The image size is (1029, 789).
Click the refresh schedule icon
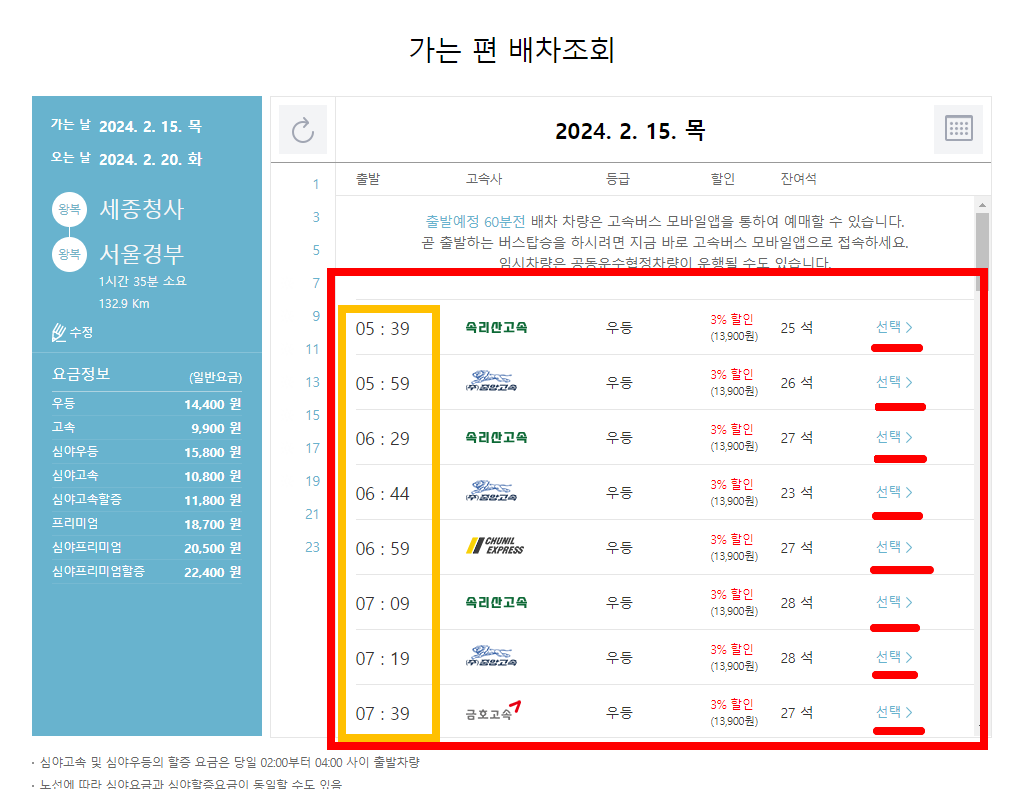(x=303, y=130)
